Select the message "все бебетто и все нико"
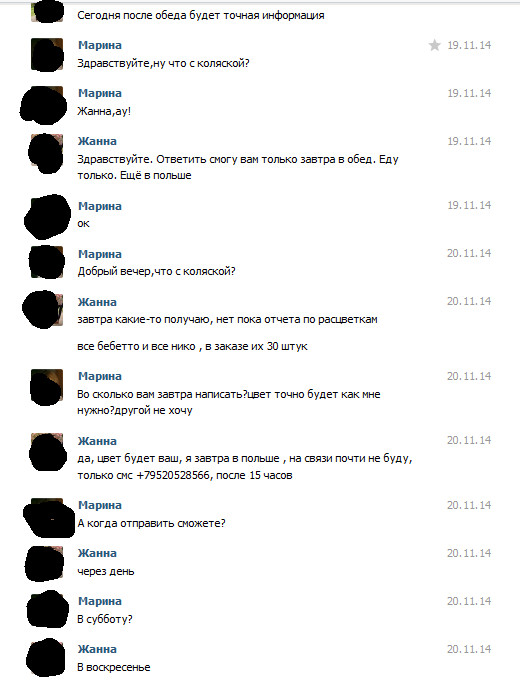The width and height of the screenshot is (520, 680). [192, 347]
